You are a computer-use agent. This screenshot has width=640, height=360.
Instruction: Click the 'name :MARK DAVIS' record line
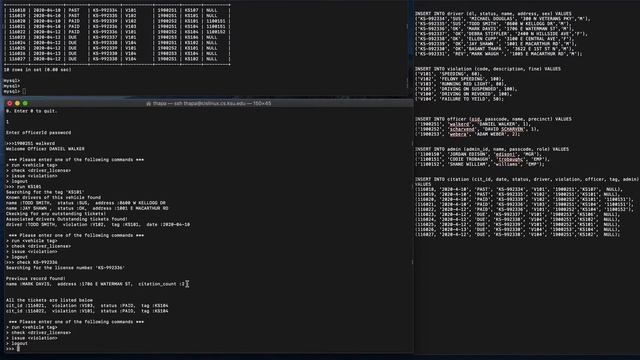[x=96, y=284]
